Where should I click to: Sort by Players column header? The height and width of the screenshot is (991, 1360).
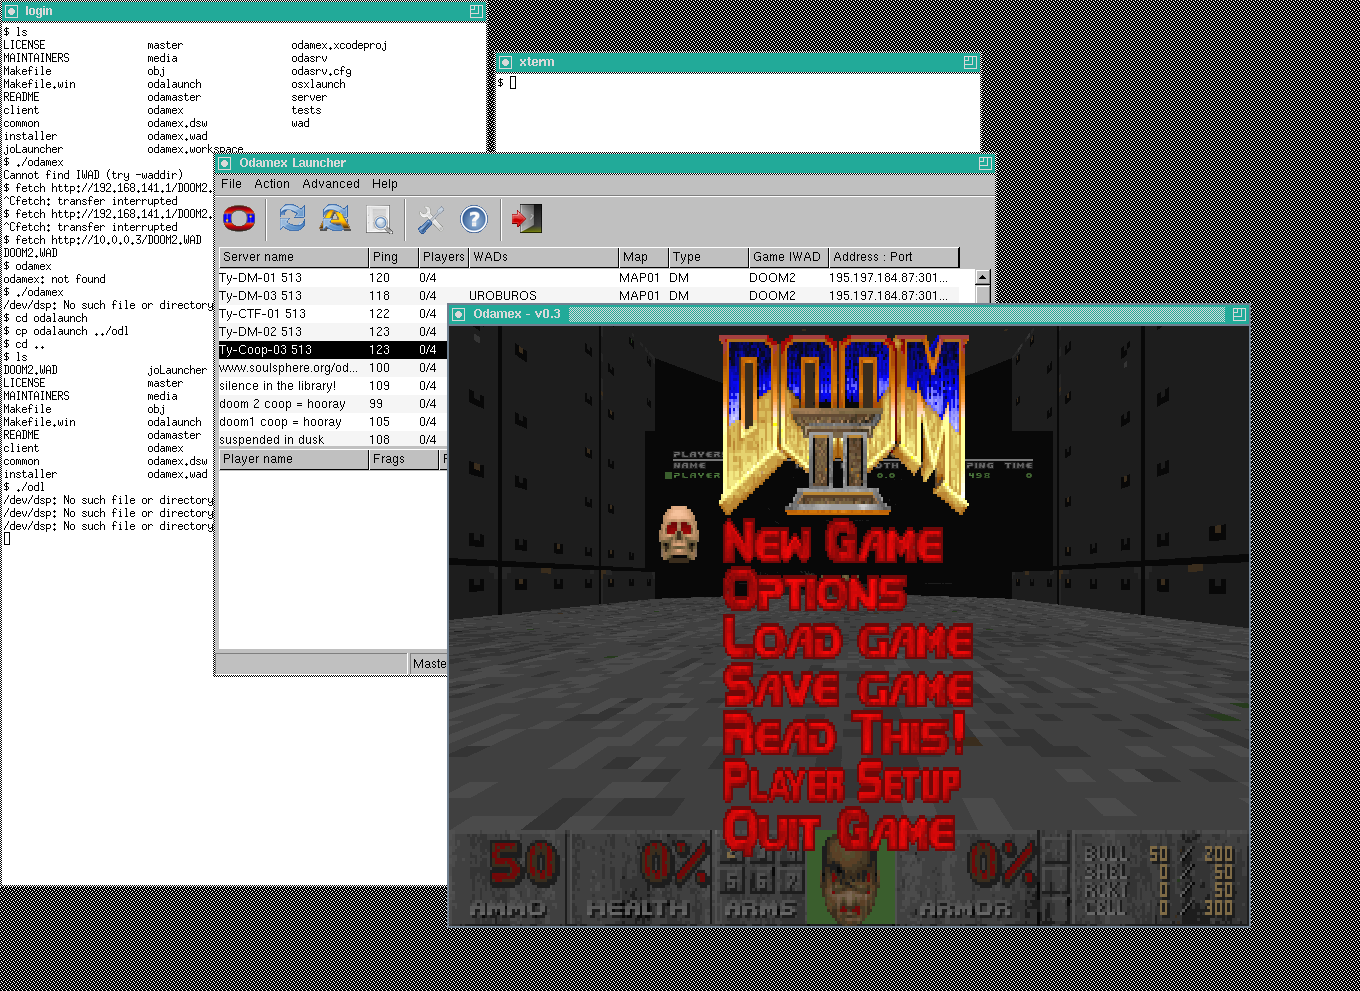pyautogui.click(x=444, y=257)
